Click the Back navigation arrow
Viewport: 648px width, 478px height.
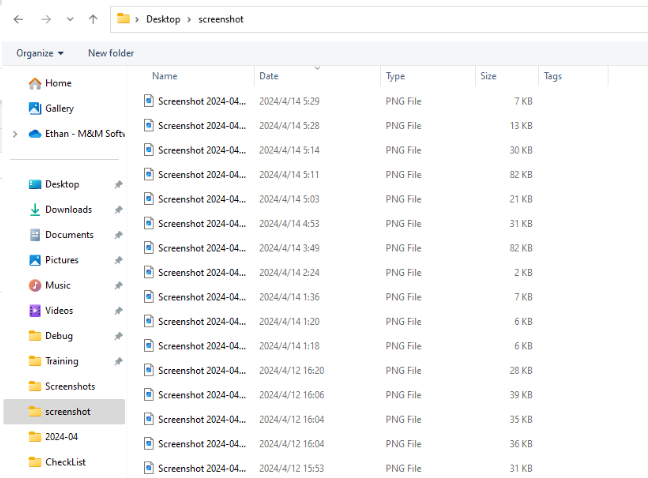pyautogui.click(x=18, y=19)
